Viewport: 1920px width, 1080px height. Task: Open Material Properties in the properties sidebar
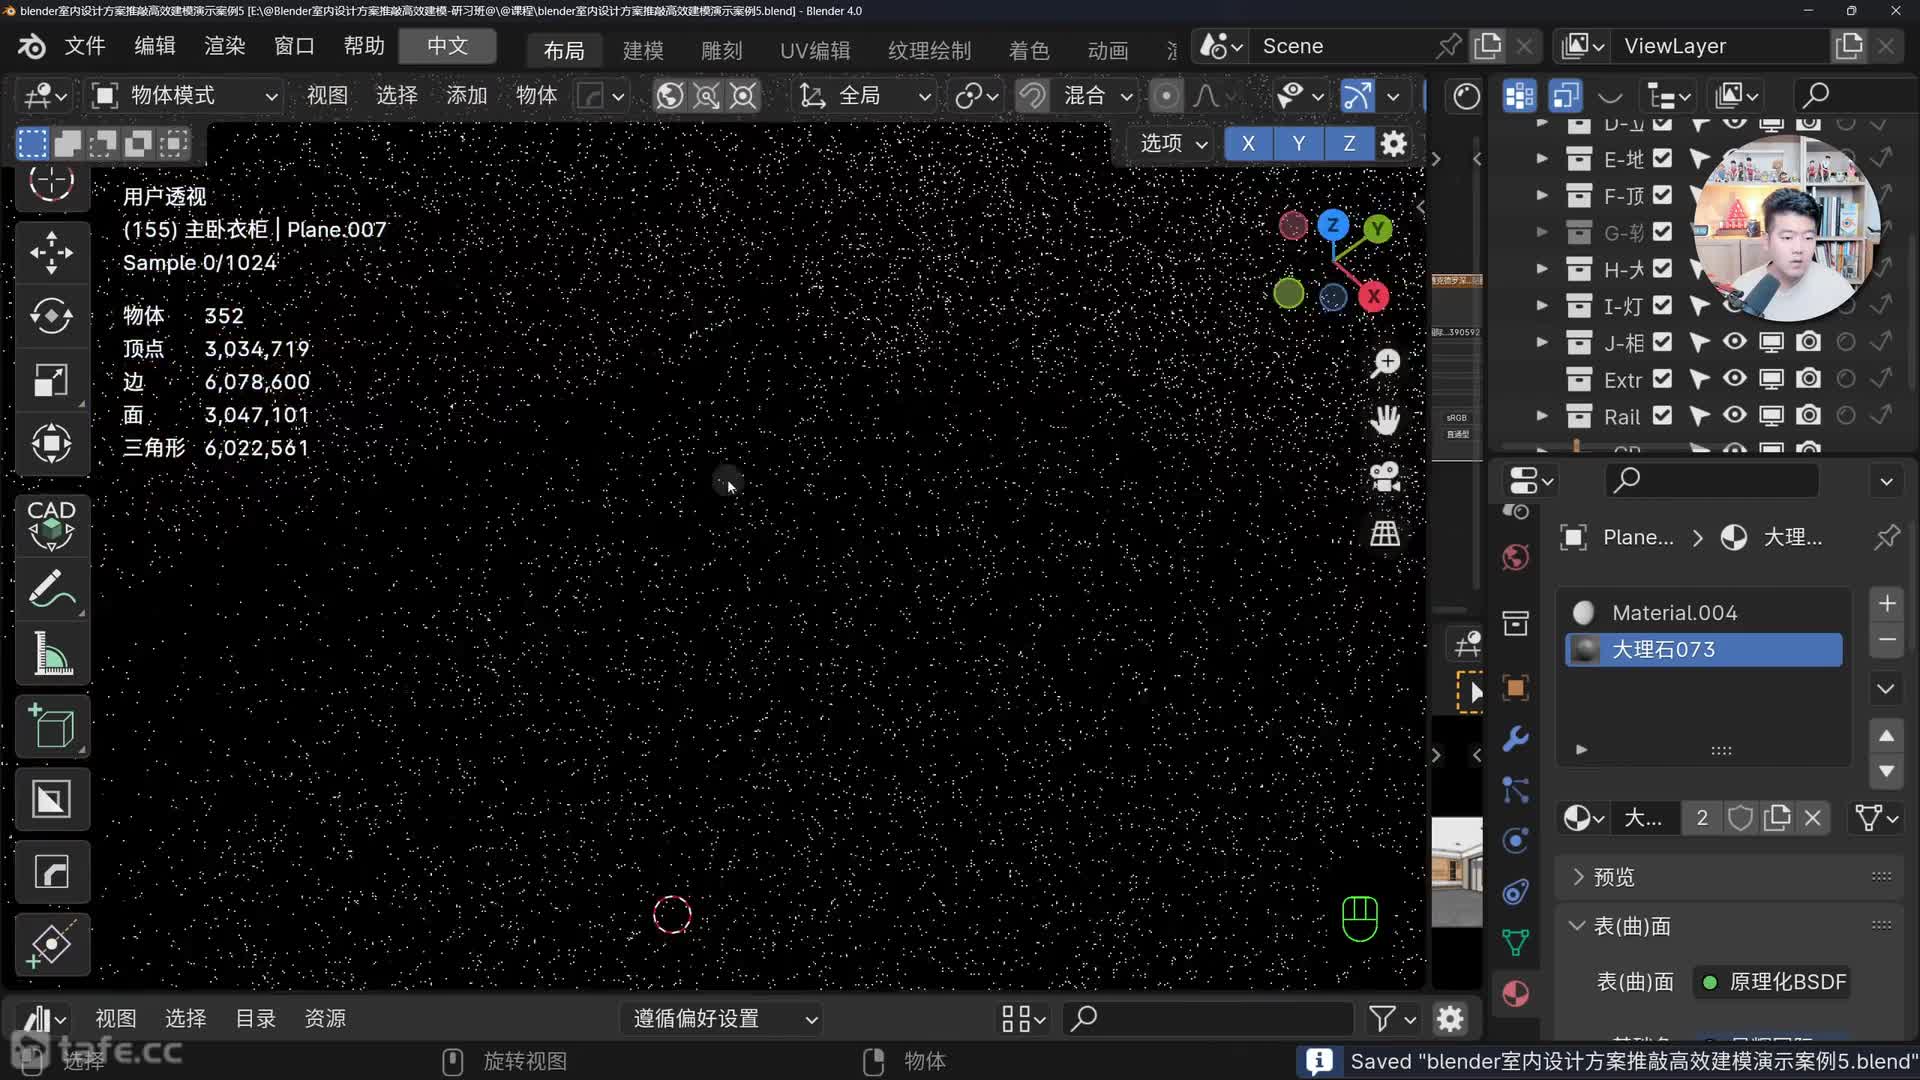[x=1516, y=993]
